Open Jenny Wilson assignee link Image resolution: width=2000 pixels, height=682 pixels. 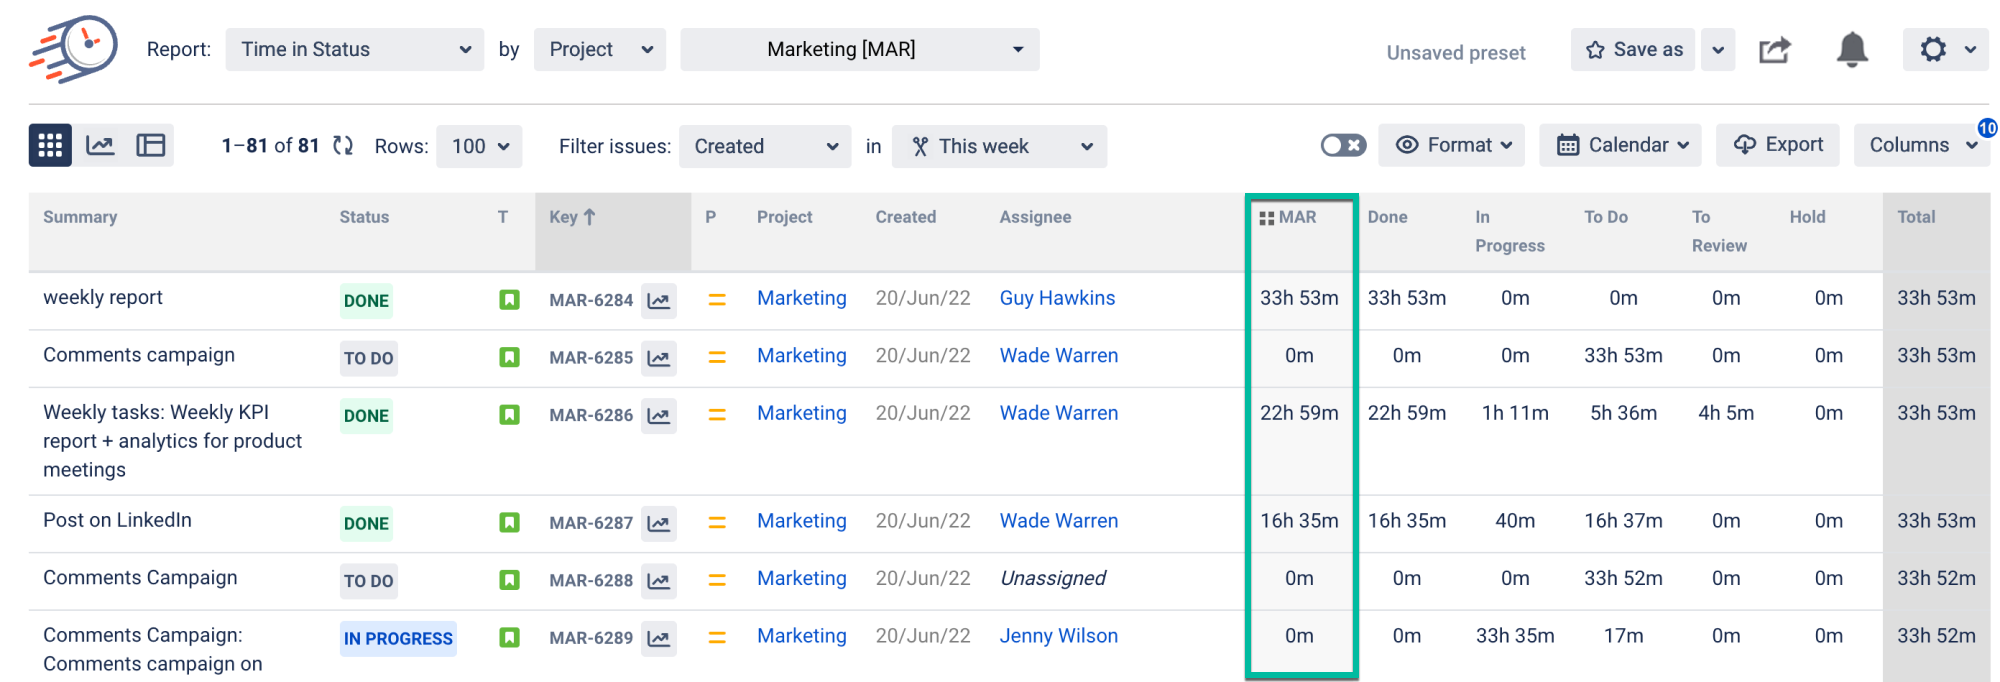[x=1059, y=636]
